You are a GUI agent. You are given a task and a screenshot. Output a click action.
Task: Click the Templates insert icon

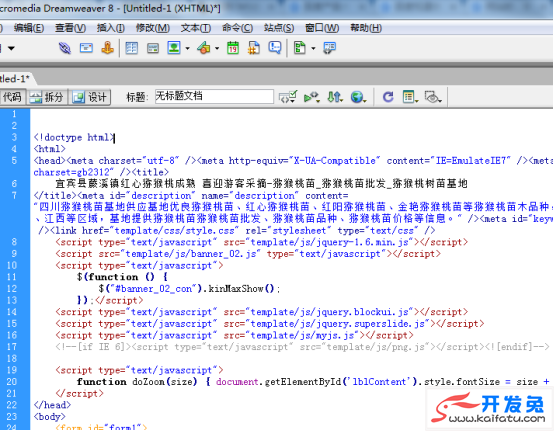pyautogui.click(x=300, y=48)
